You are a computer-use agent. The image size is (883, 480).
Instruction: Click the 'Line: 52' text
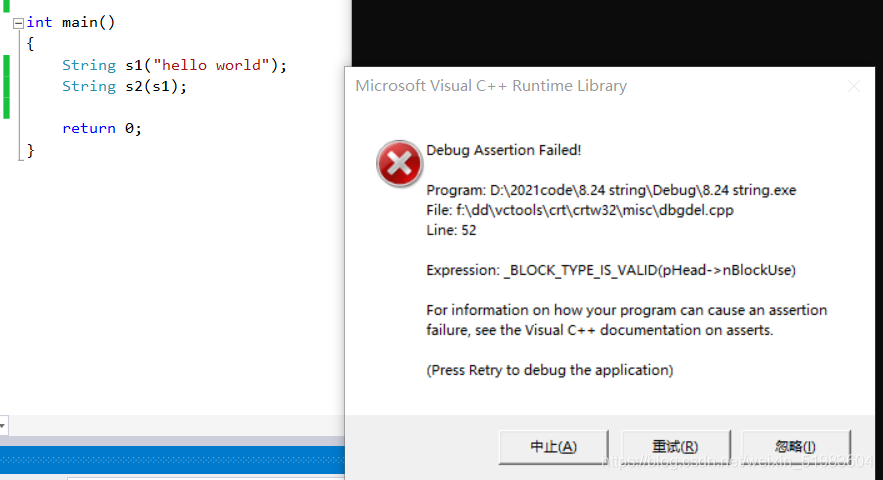(x=451, y=230)
